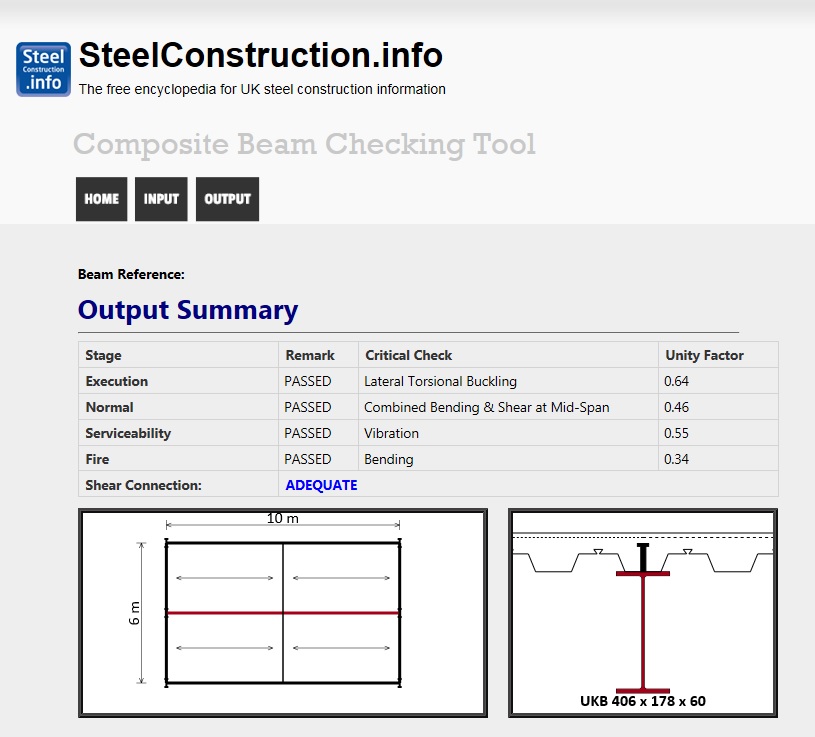This screenshot has height=737, width=815.
Task: Click the blue ADEQUATE shear connection result
Action: pyautogui.click(x=321, y=485)
